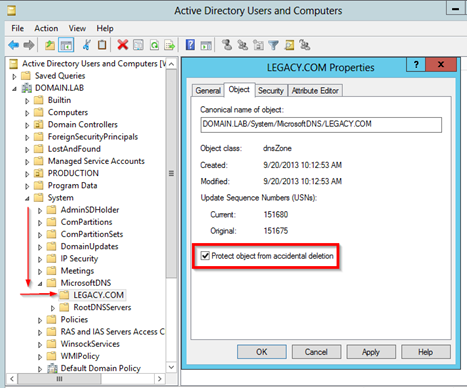Click the red X Delete icon
Image resolution: width=467 pixels, height=388 pixels.
tap(123, 45)
